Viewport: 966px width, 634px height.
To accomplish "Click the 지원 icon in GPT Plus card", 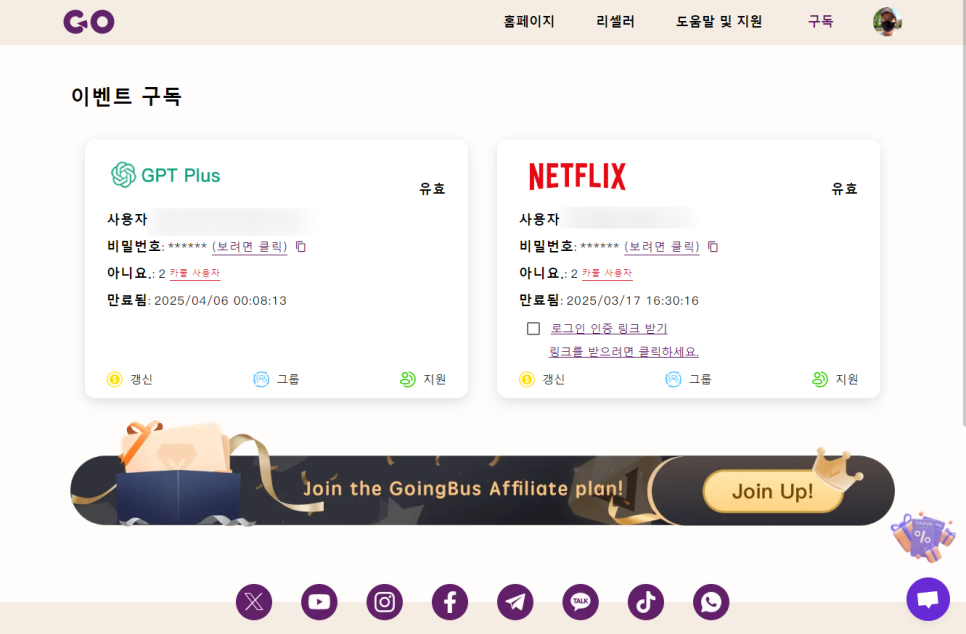I will (x=408, y=380).
